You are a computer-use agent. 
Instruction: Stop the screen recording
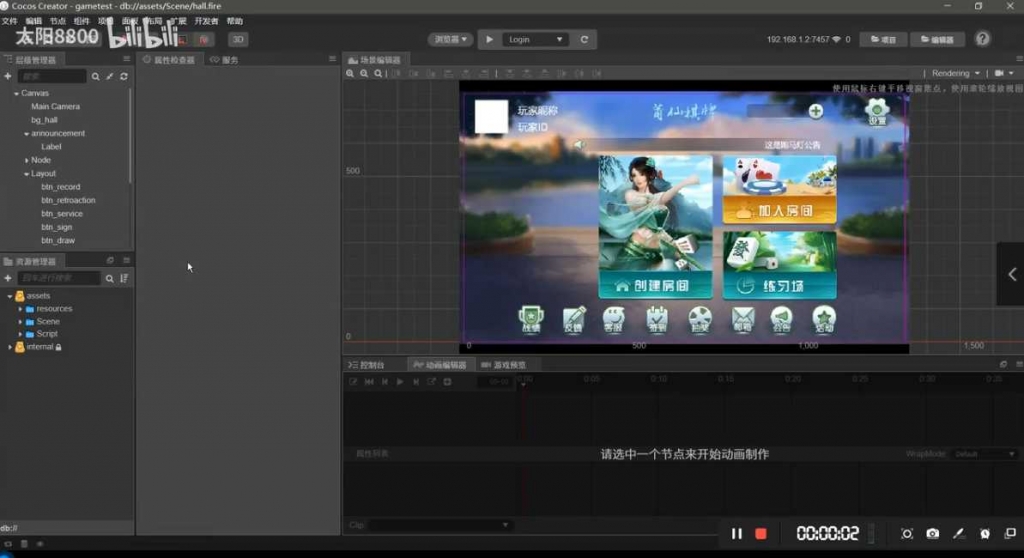pyautogui.click(x=761, y=534)
